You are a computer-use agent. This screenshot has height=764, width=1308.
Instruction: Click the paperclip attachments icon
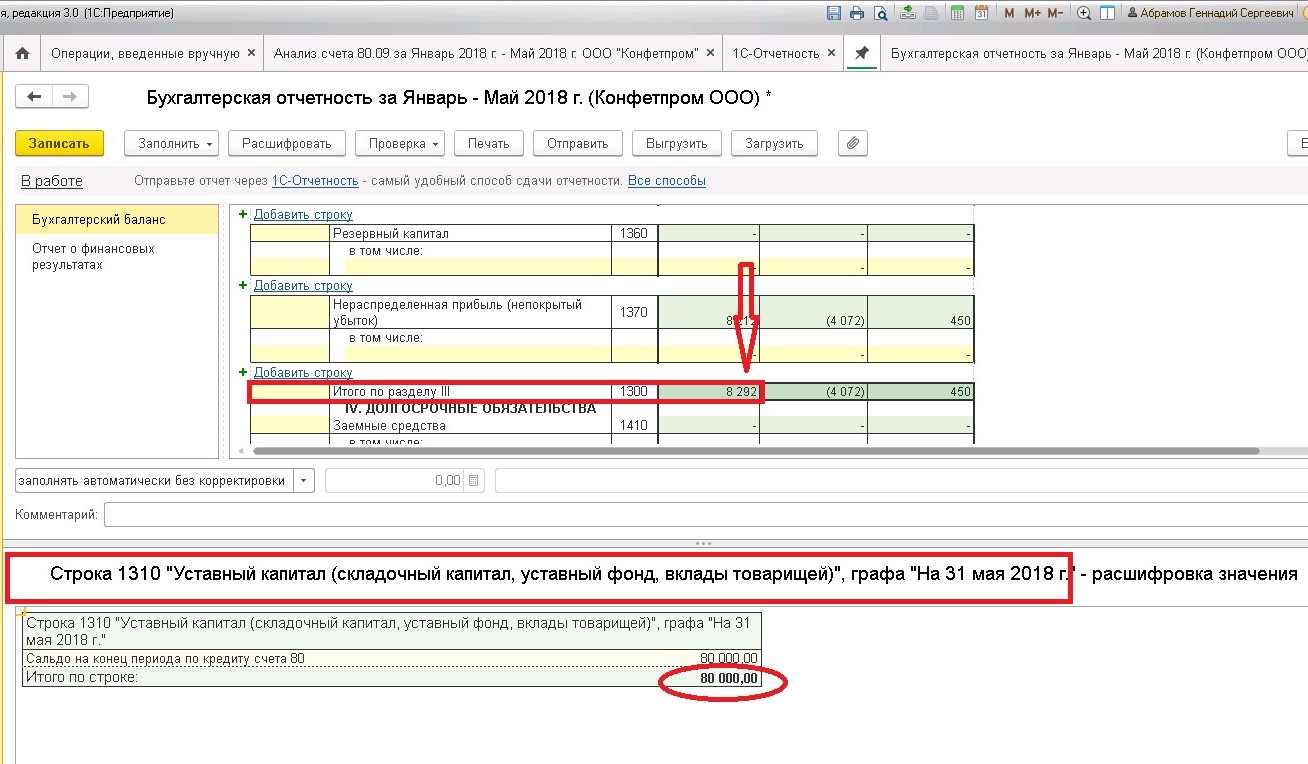click(852, 143)
